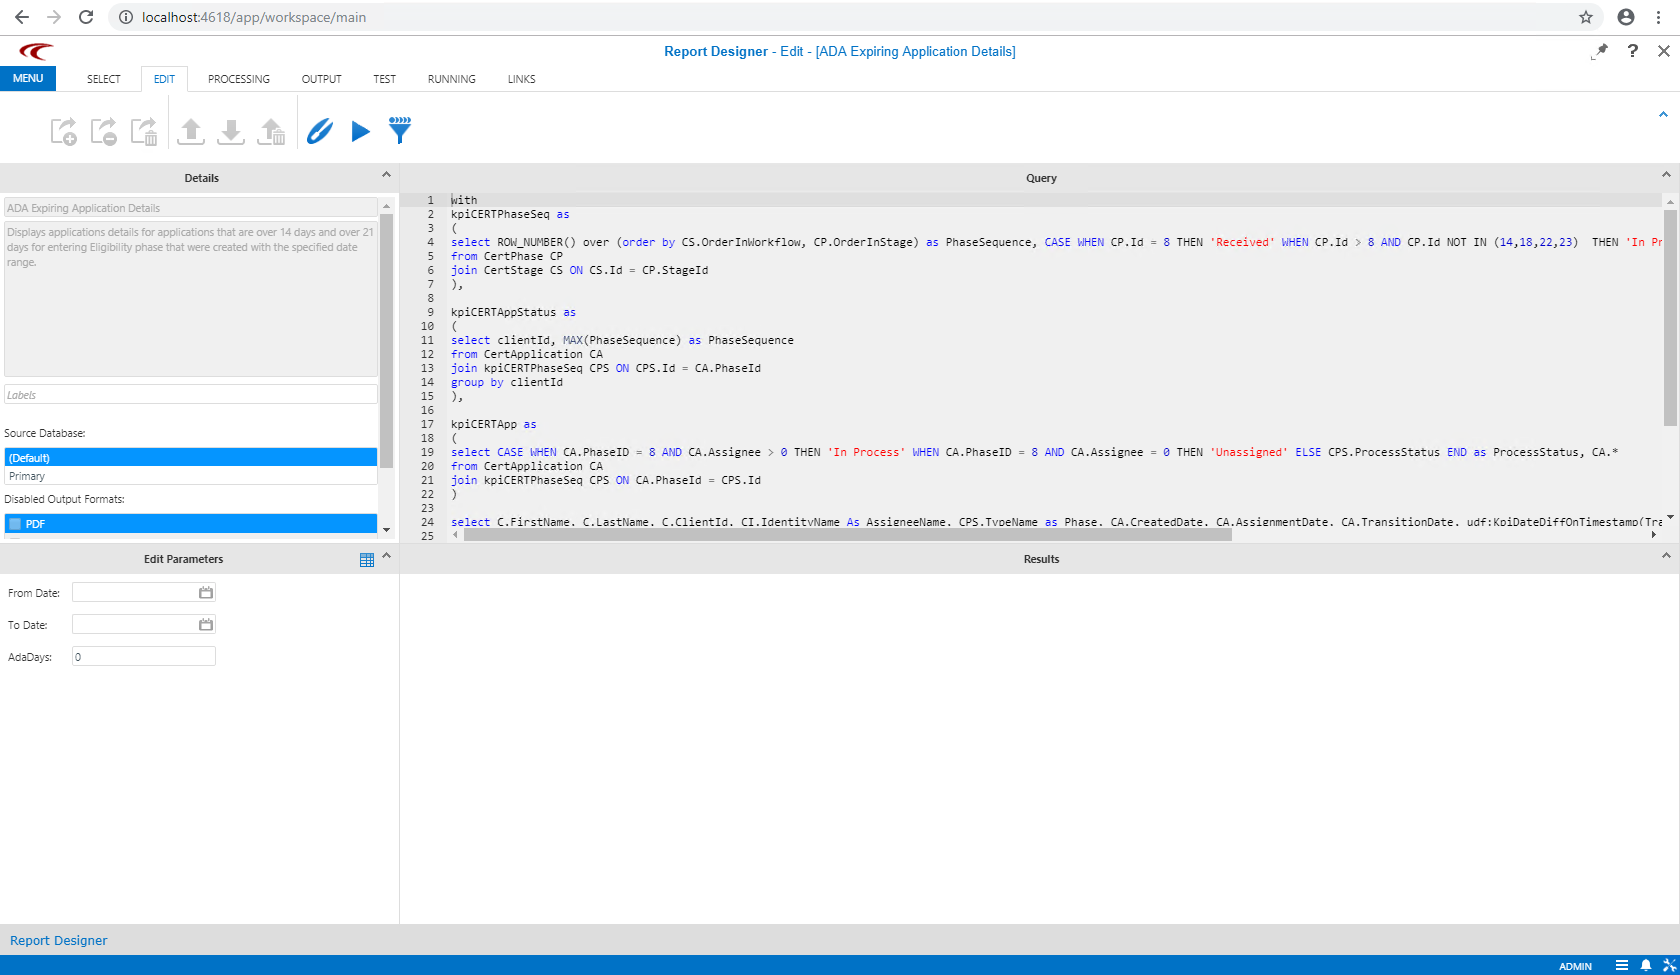Run the query with the play icon

(x=360, y=130)
